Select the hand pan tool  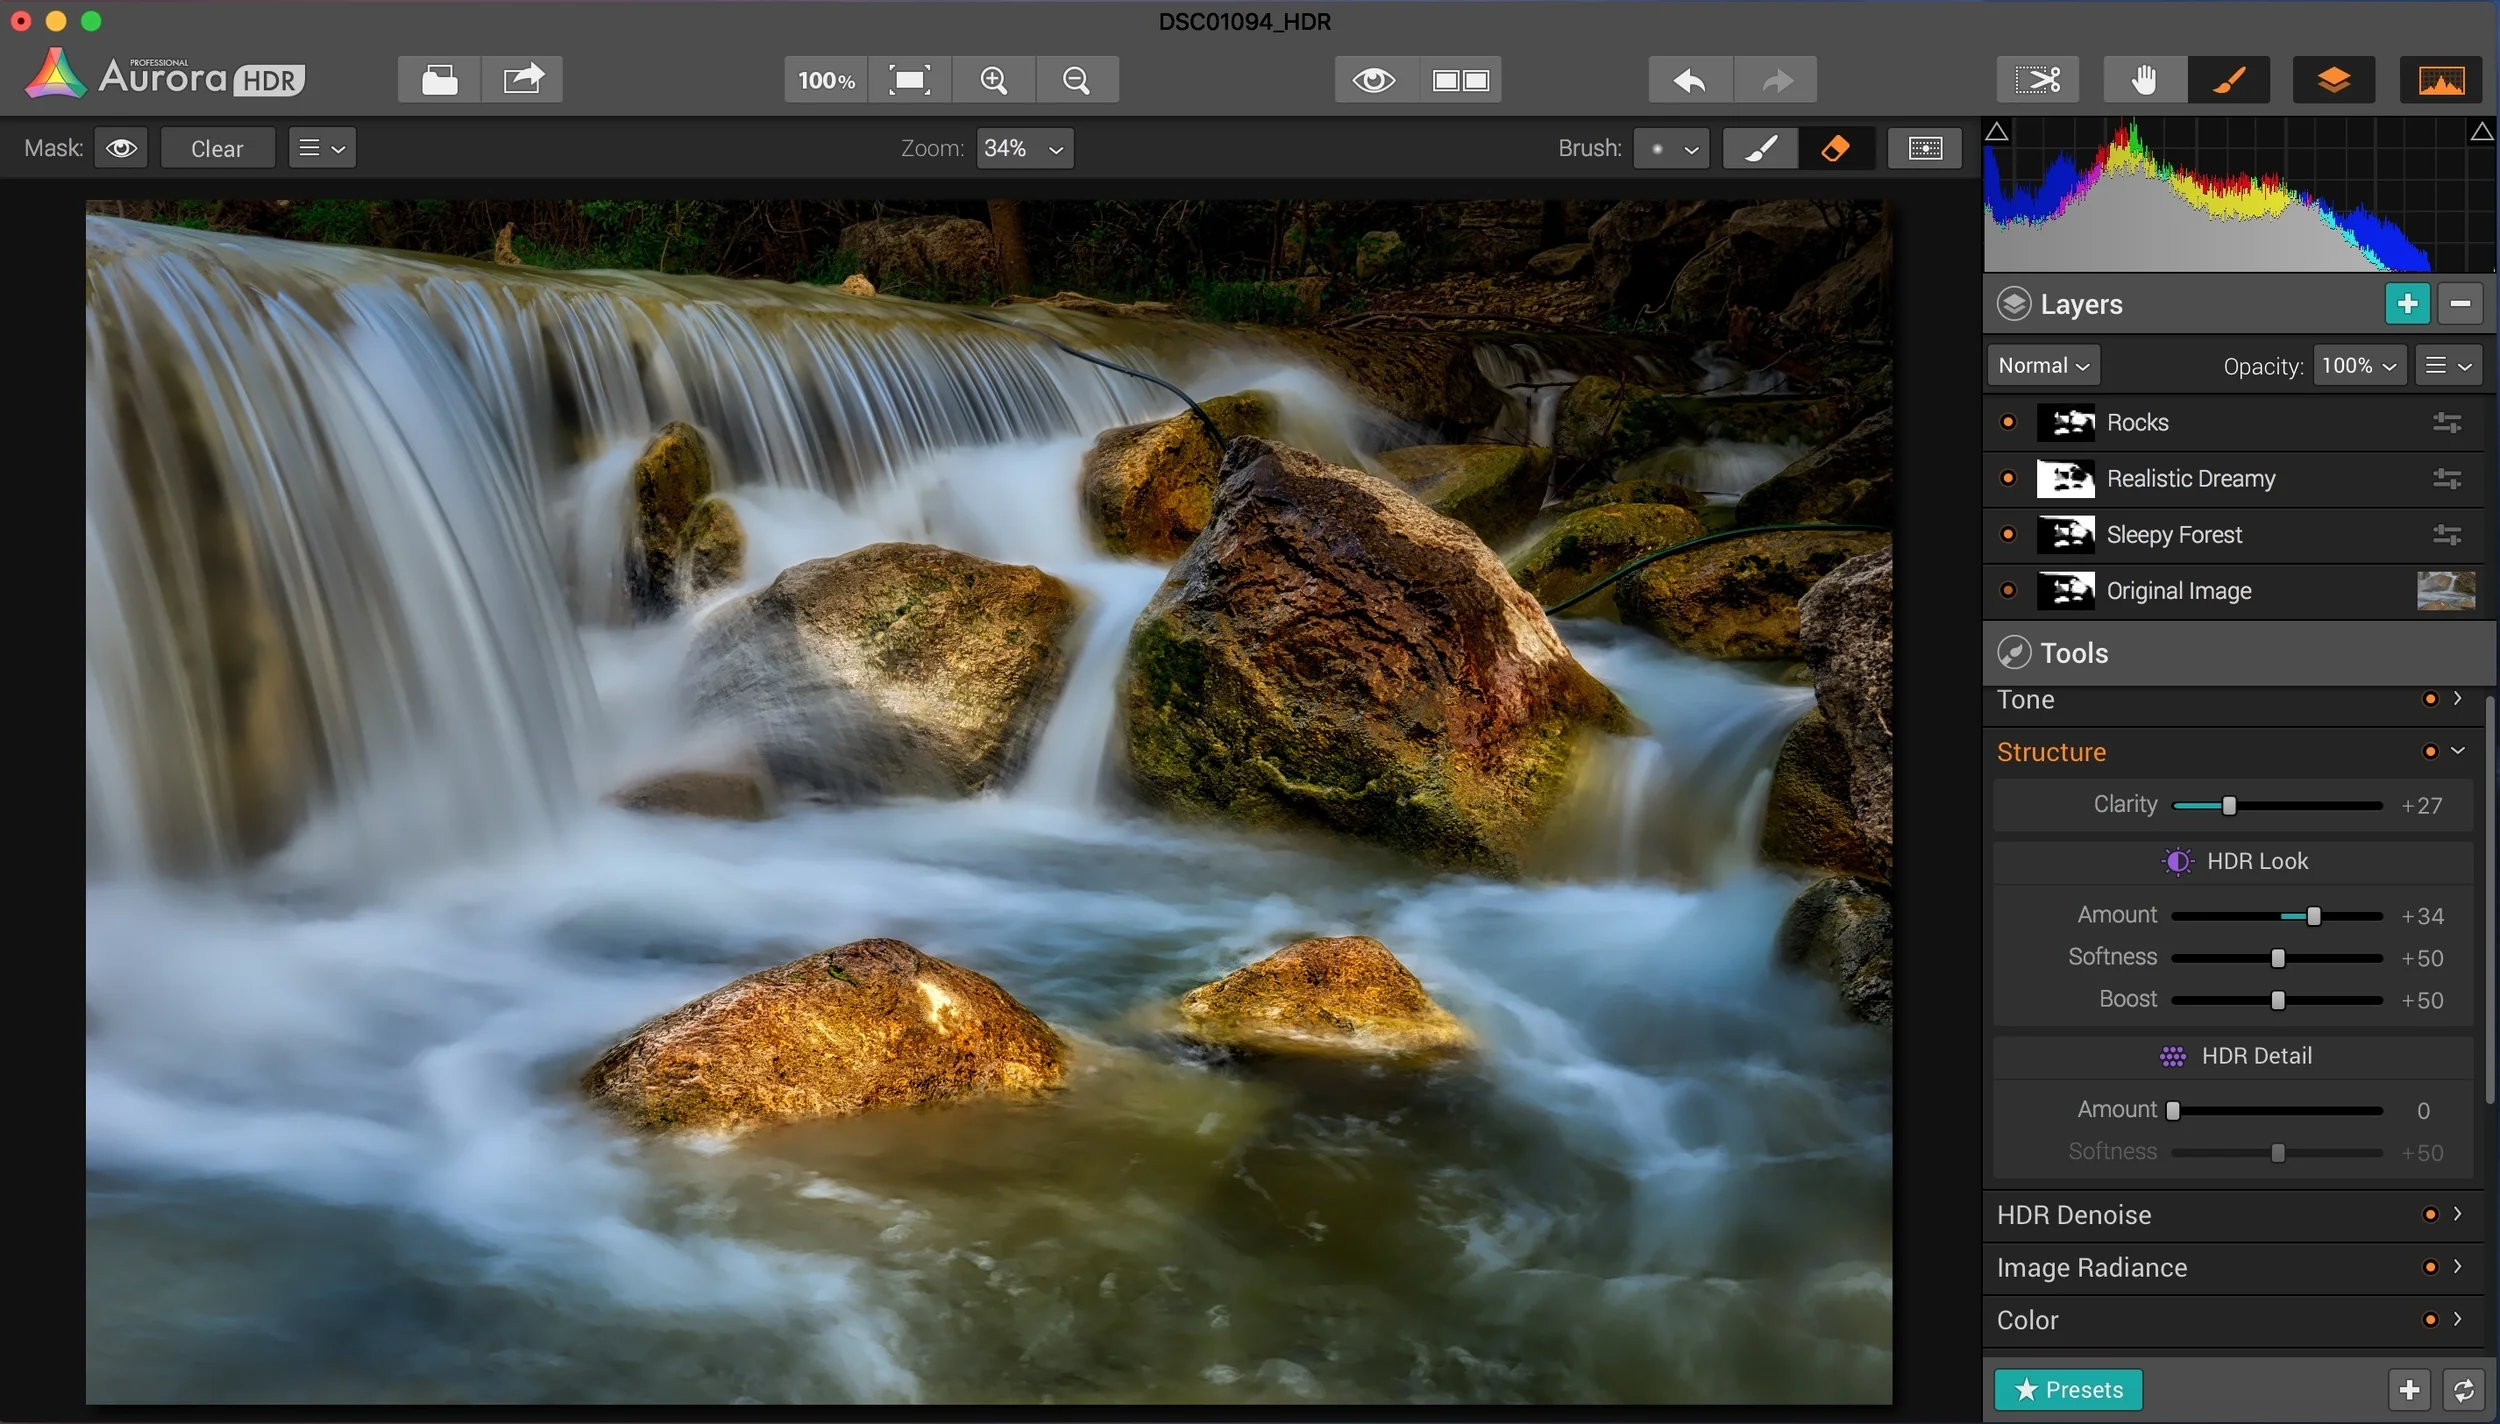[x=2143, y=79]
